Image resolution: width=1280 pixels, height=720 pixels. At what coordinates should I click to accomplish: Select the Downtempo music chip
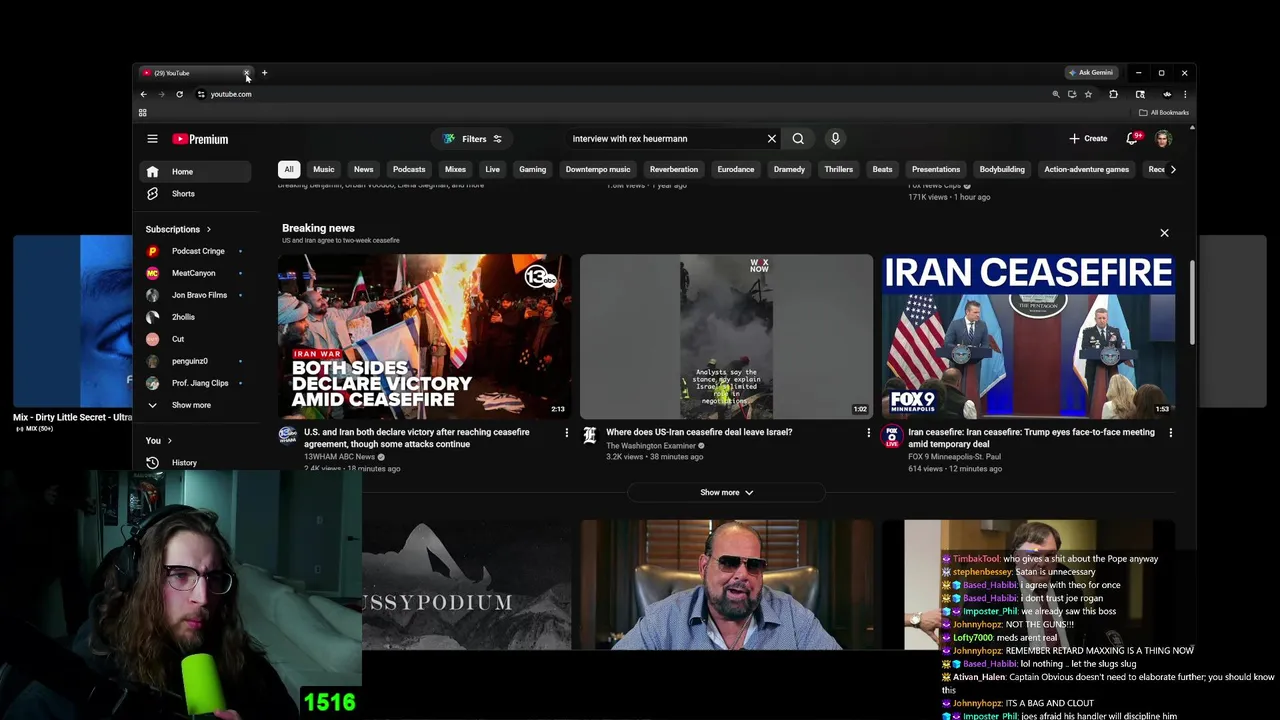pos(598,169)
